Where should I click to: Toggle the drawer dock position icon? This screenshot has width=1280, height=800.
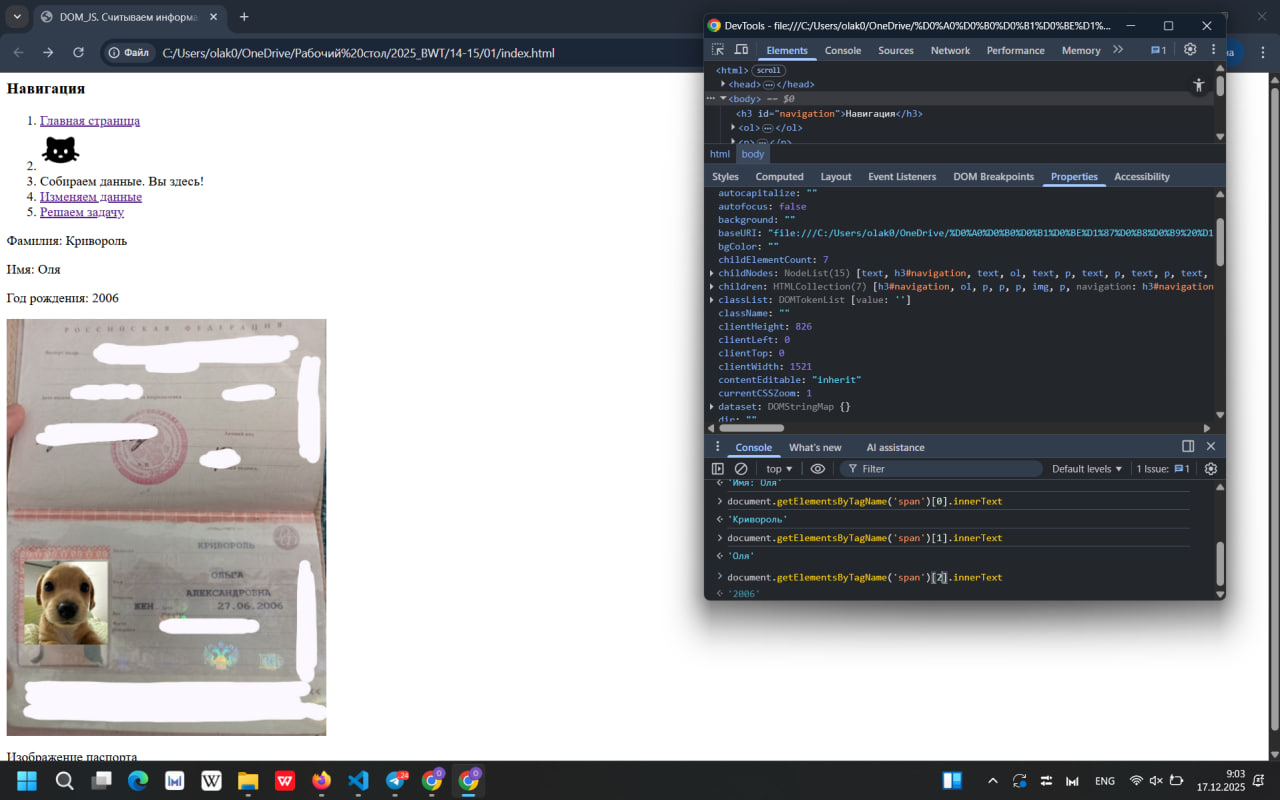(x=1188, y=447)
